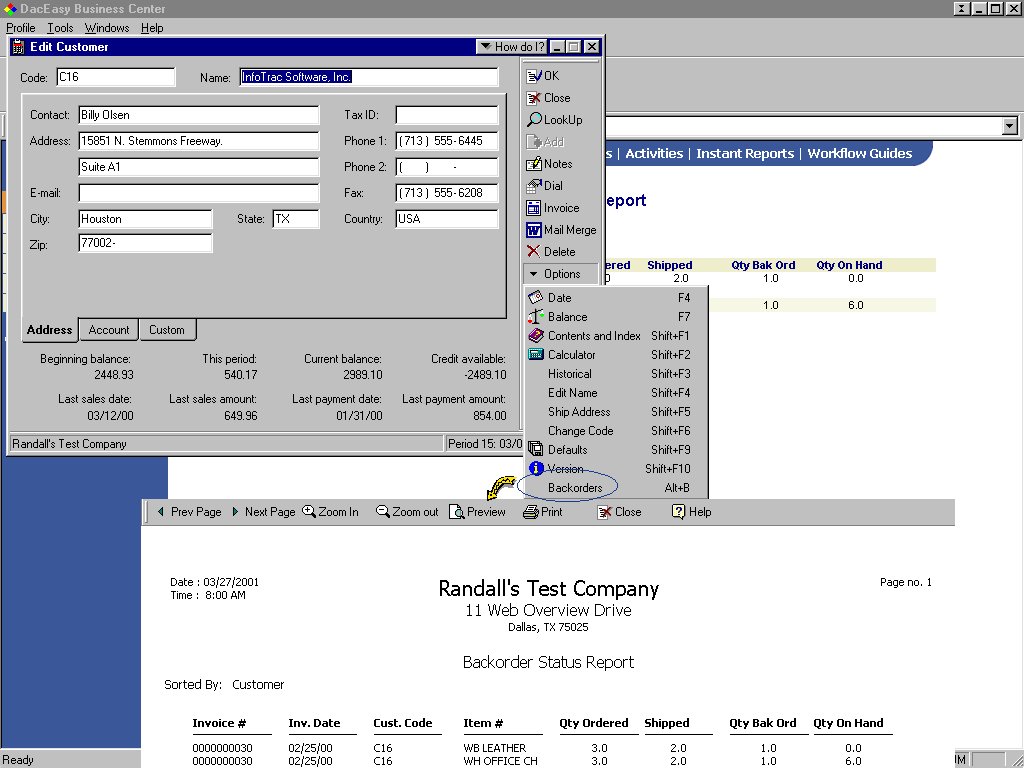
Task: Click the State field
Action: click(296, 219)
